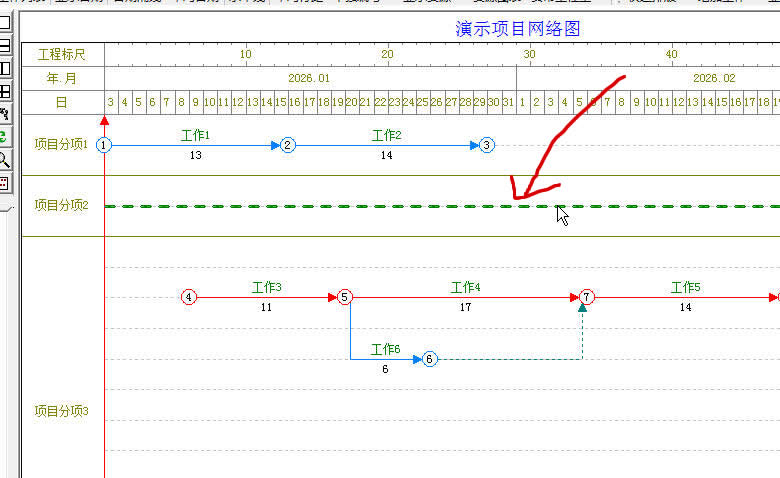This screenshot has width=780, height=478.
Task: Click red node 5 on critical path
Action: pyautogui.click(x=344, y=297)
